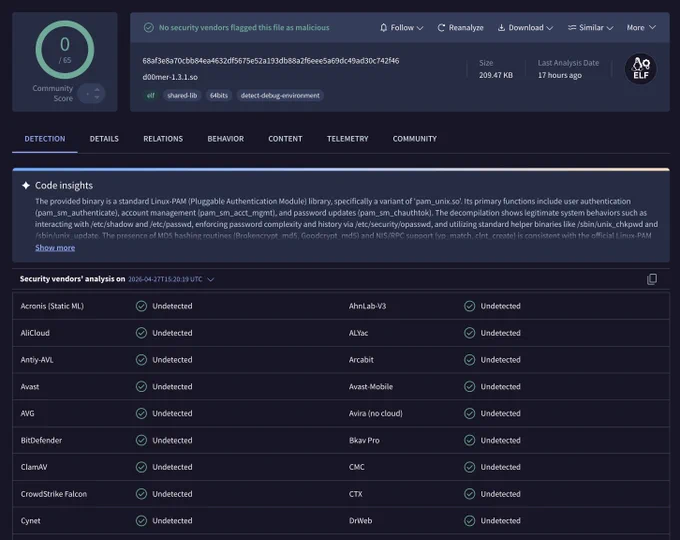680x540 pixels.
Task: Click the green check beside the no-vendors-flagged message
Action: [x=149, y=28]
